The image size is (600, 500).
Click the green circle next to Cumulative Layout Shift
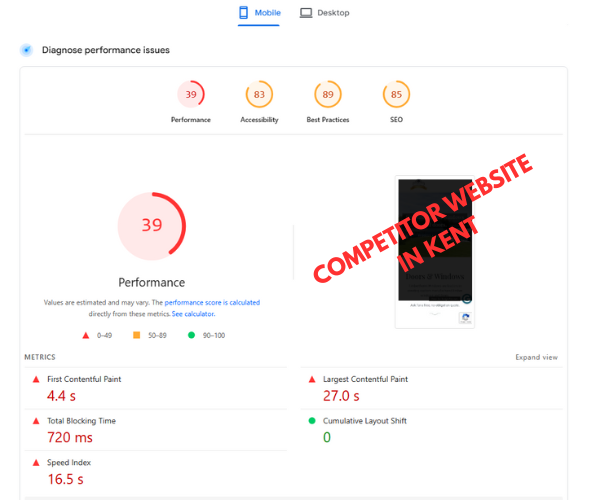coord(312,421)
